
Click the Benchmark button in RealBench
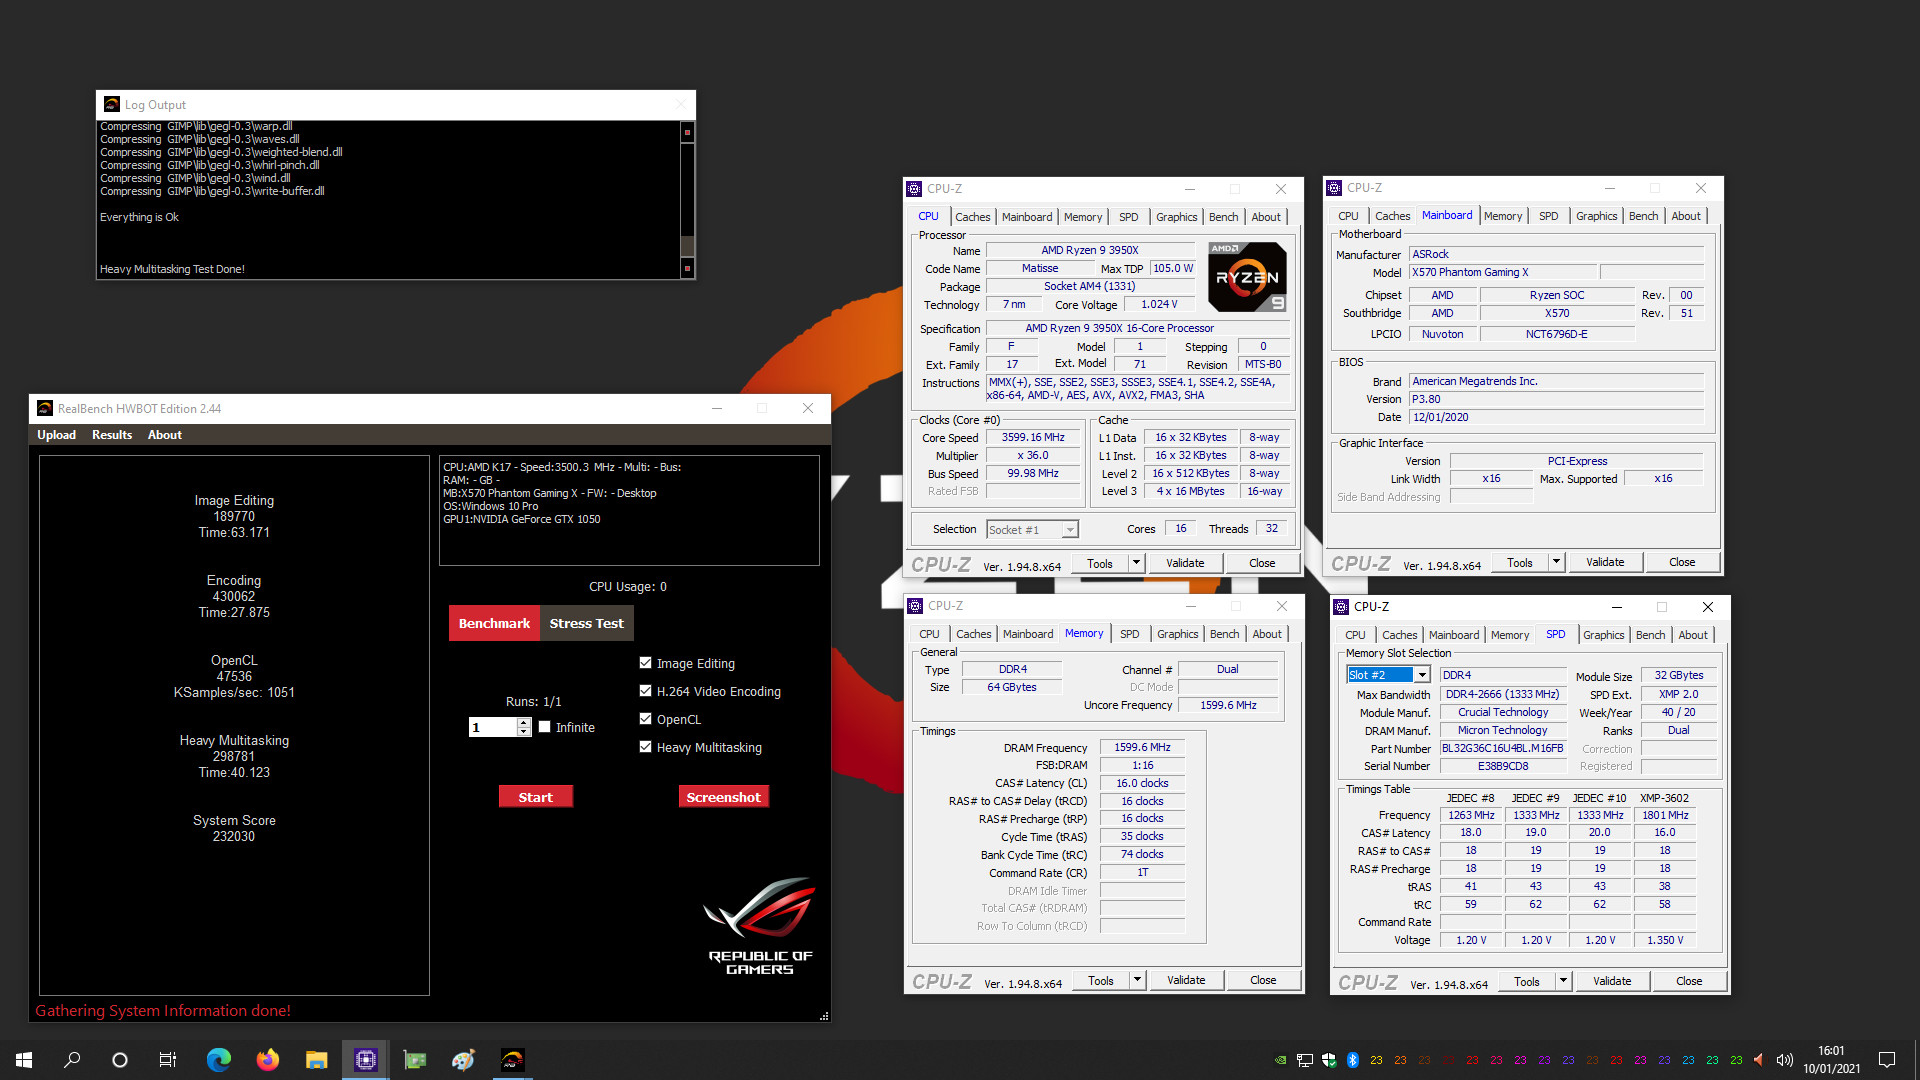tap(494, 623)
